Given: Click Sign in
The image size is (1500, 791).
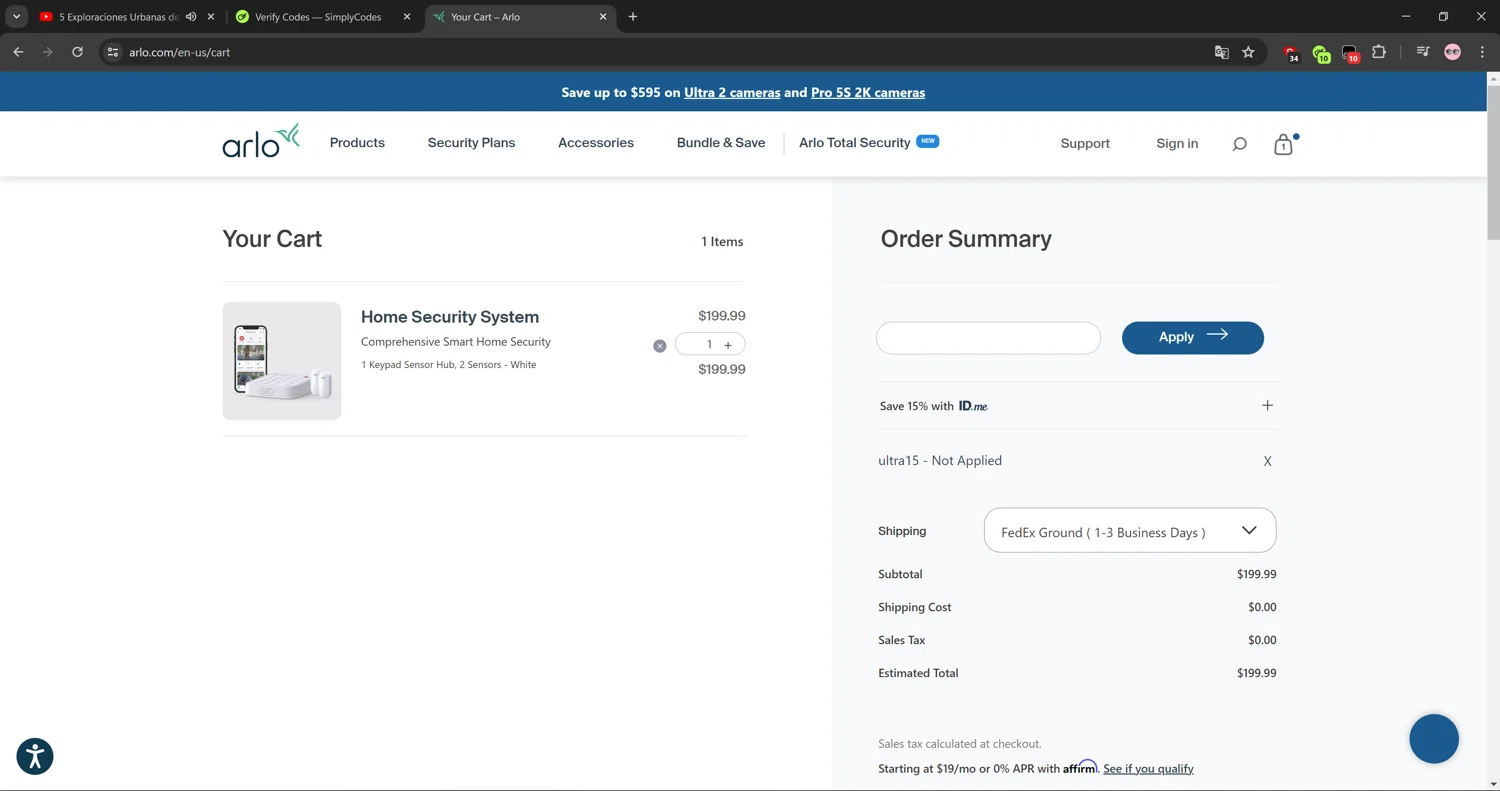Looking at the screenshot, I should click(x=1177, y=144).
